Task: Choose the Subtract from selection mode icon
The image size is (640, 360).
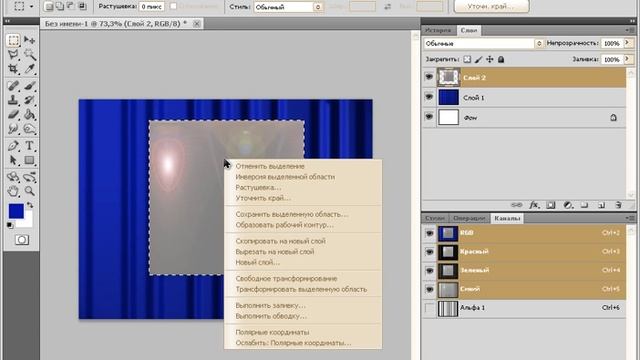Action: (x=70, y=6)
